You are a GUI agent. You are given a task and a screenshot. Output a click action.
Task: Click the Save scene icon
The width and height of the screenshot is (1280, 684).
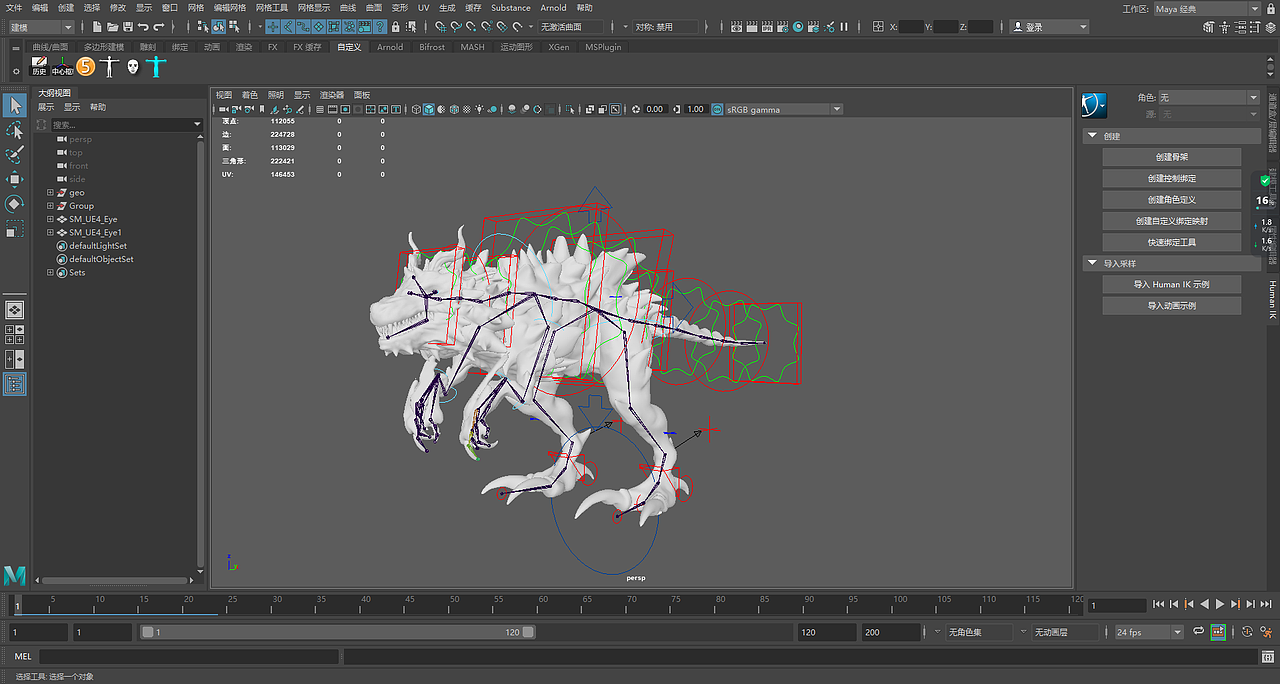[128, 27]
